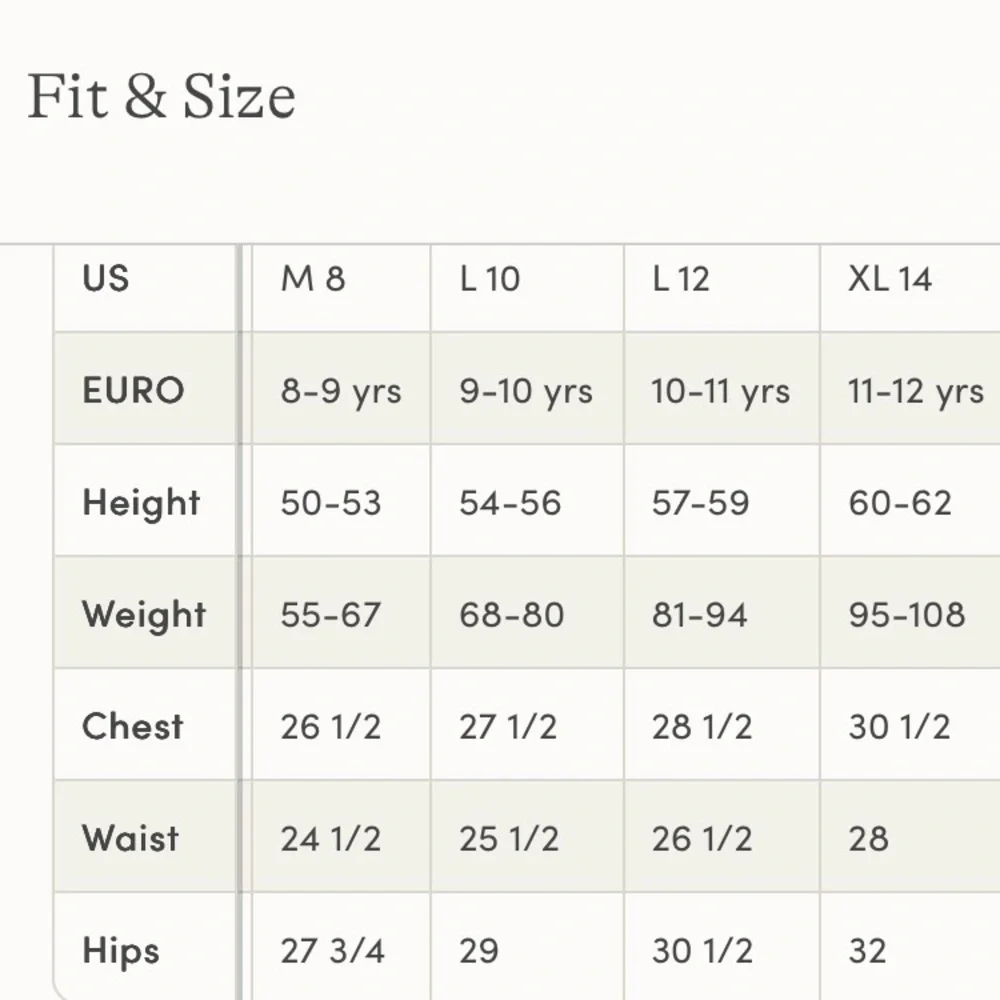Click the M 8 size column header
The width and height of the screenshot is (1000, 1000).
tap(313, 278)
